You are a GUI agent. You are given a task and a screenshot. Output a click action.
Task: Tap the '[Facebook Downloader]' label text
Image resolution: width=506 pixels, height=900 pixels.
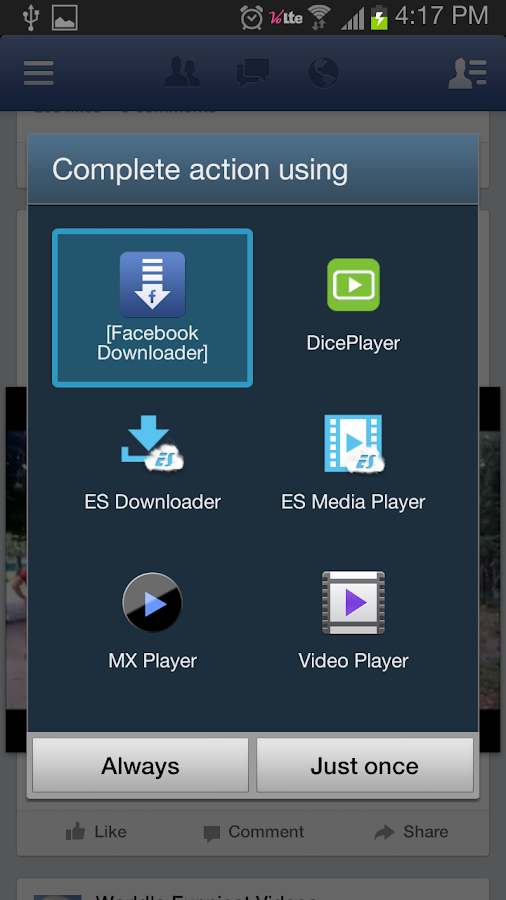pos(152,343)
